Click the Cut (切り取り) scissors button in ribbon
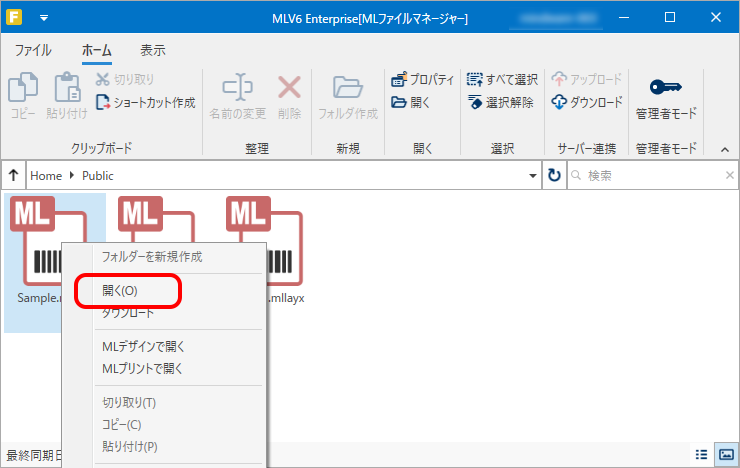This screenshot has height=468, width=740. (x=125, y=79)
